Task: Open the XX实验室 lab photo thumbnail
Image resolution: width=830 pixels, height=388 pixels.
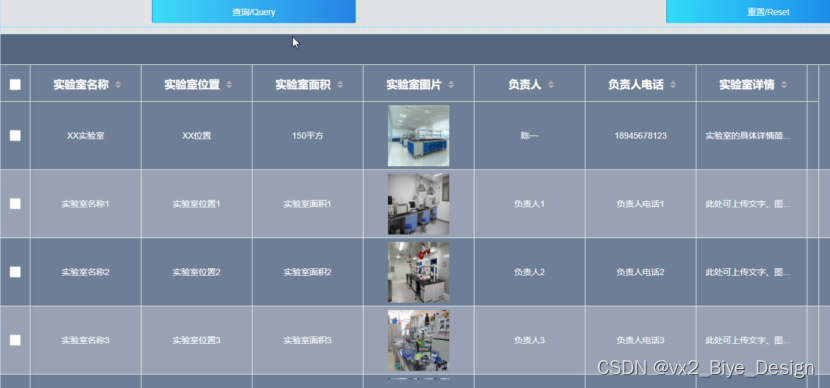Action: [418, 136]
